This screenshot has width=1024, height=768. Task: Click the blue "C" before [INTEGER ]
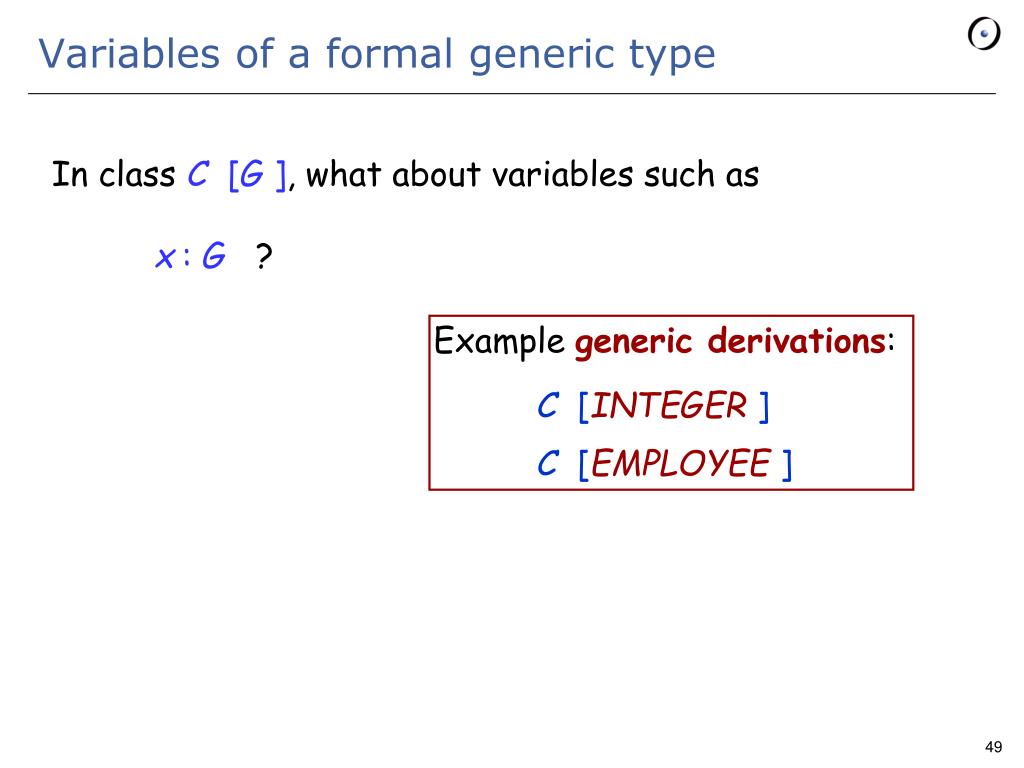[x=548, y=406]
